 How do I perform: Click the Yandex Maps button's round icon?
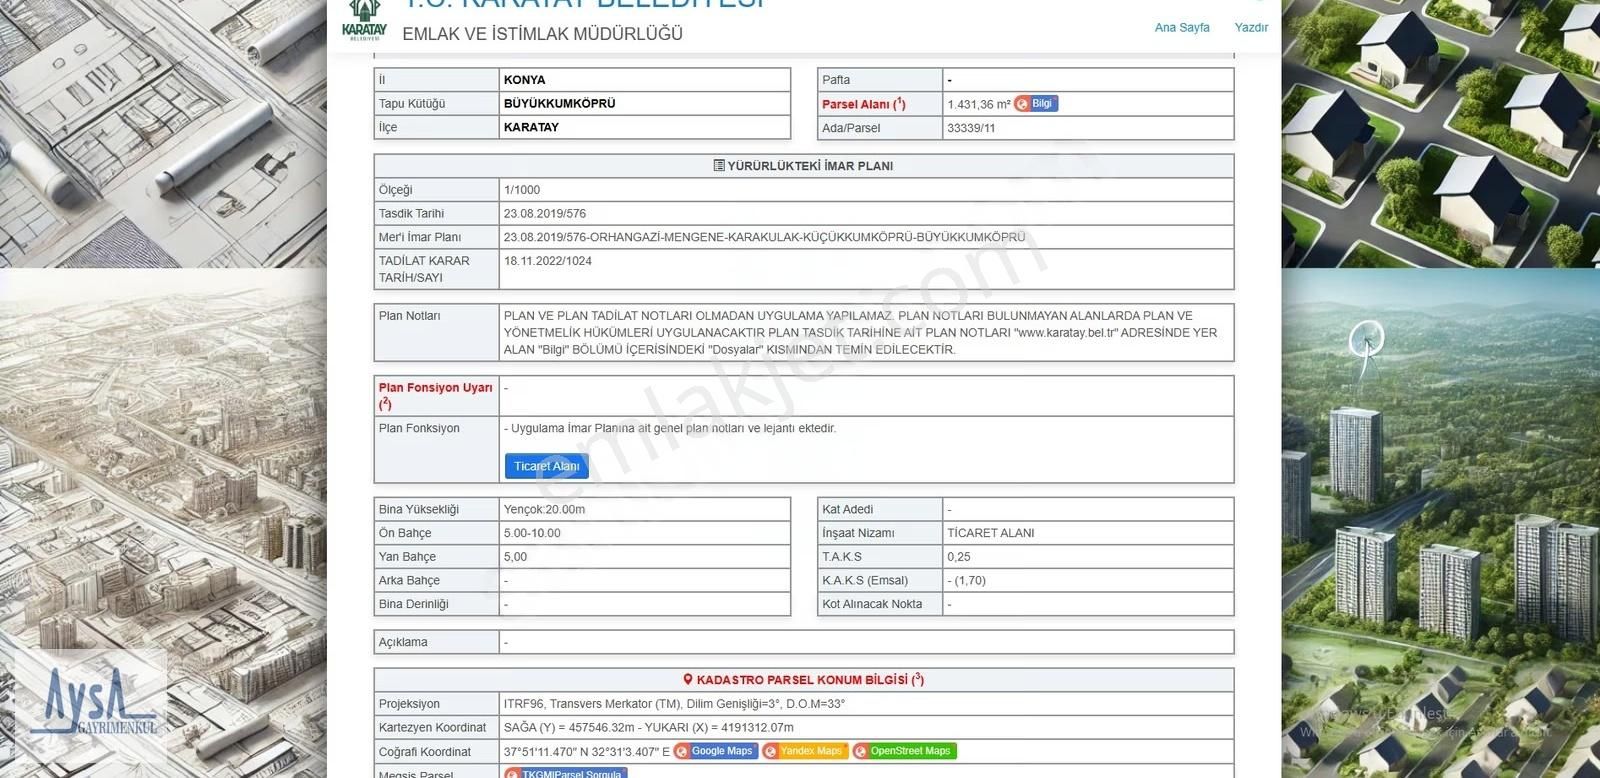click(x=771, y=751)
